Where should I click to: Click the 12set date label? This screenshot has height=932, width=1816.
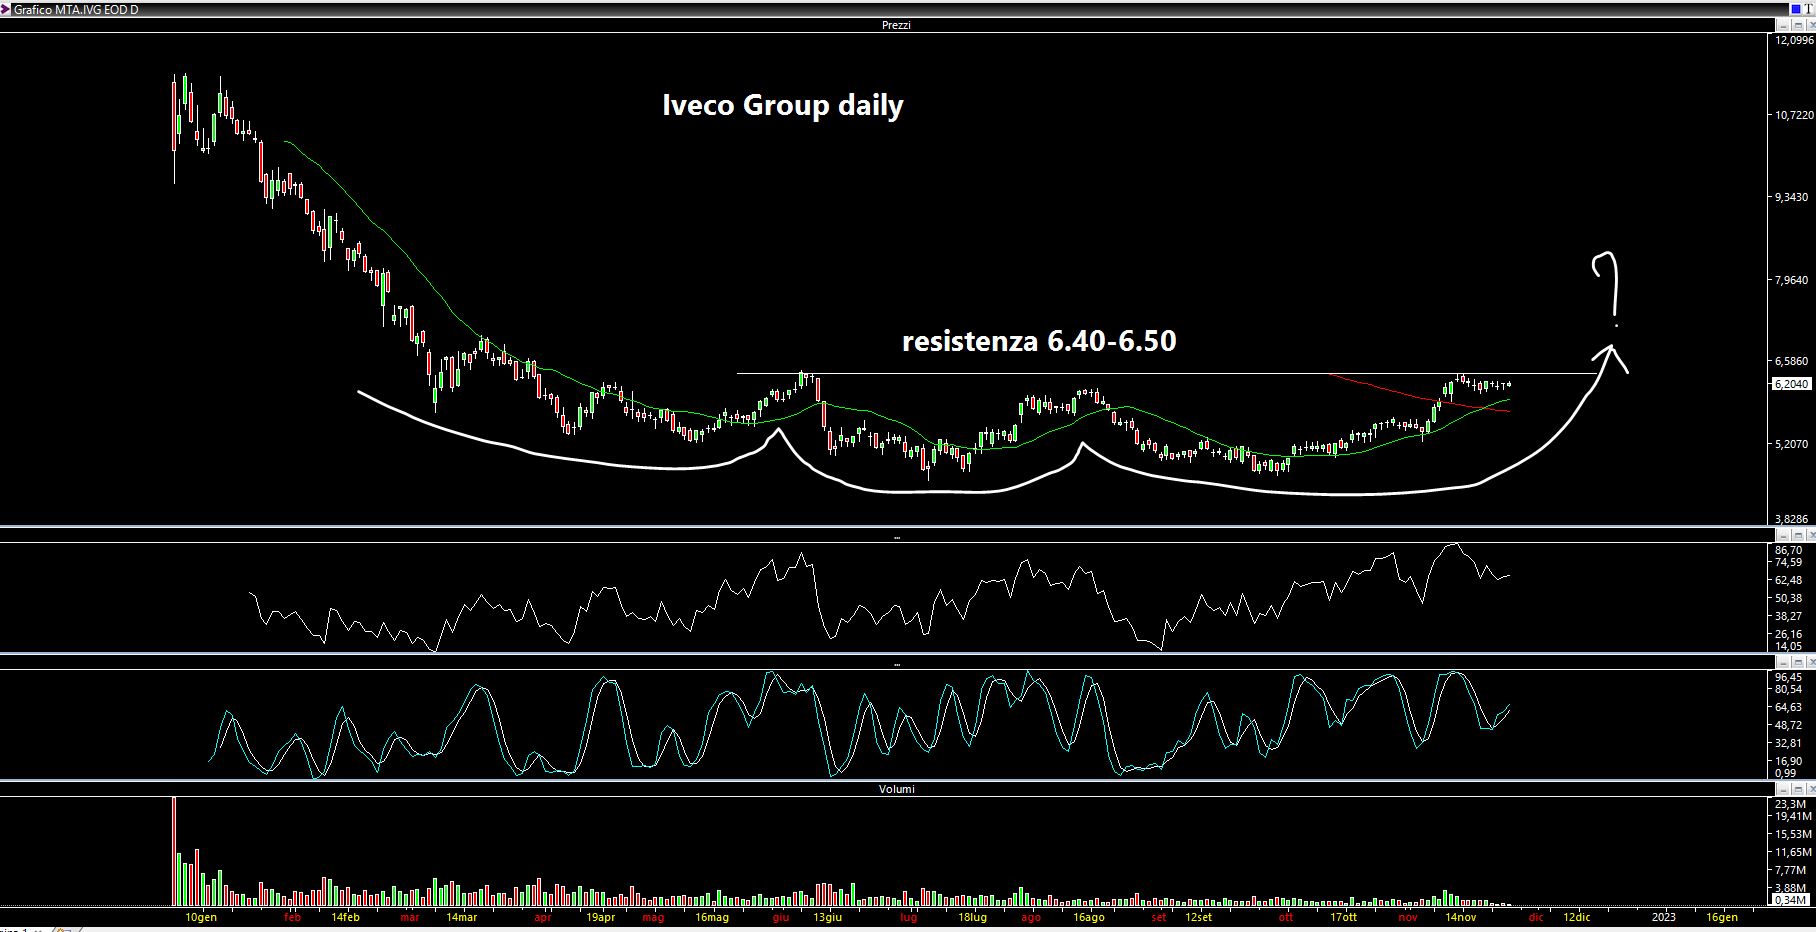tap(1198, 917)
